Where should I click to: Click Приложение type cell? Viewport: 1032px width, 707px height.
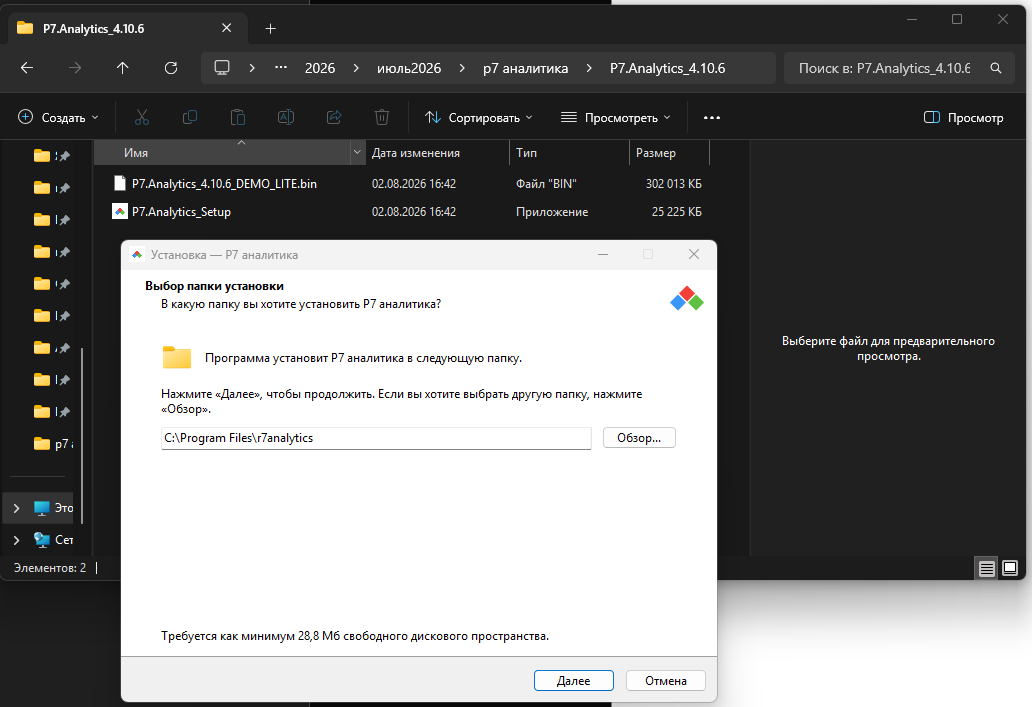click(552, 212)
